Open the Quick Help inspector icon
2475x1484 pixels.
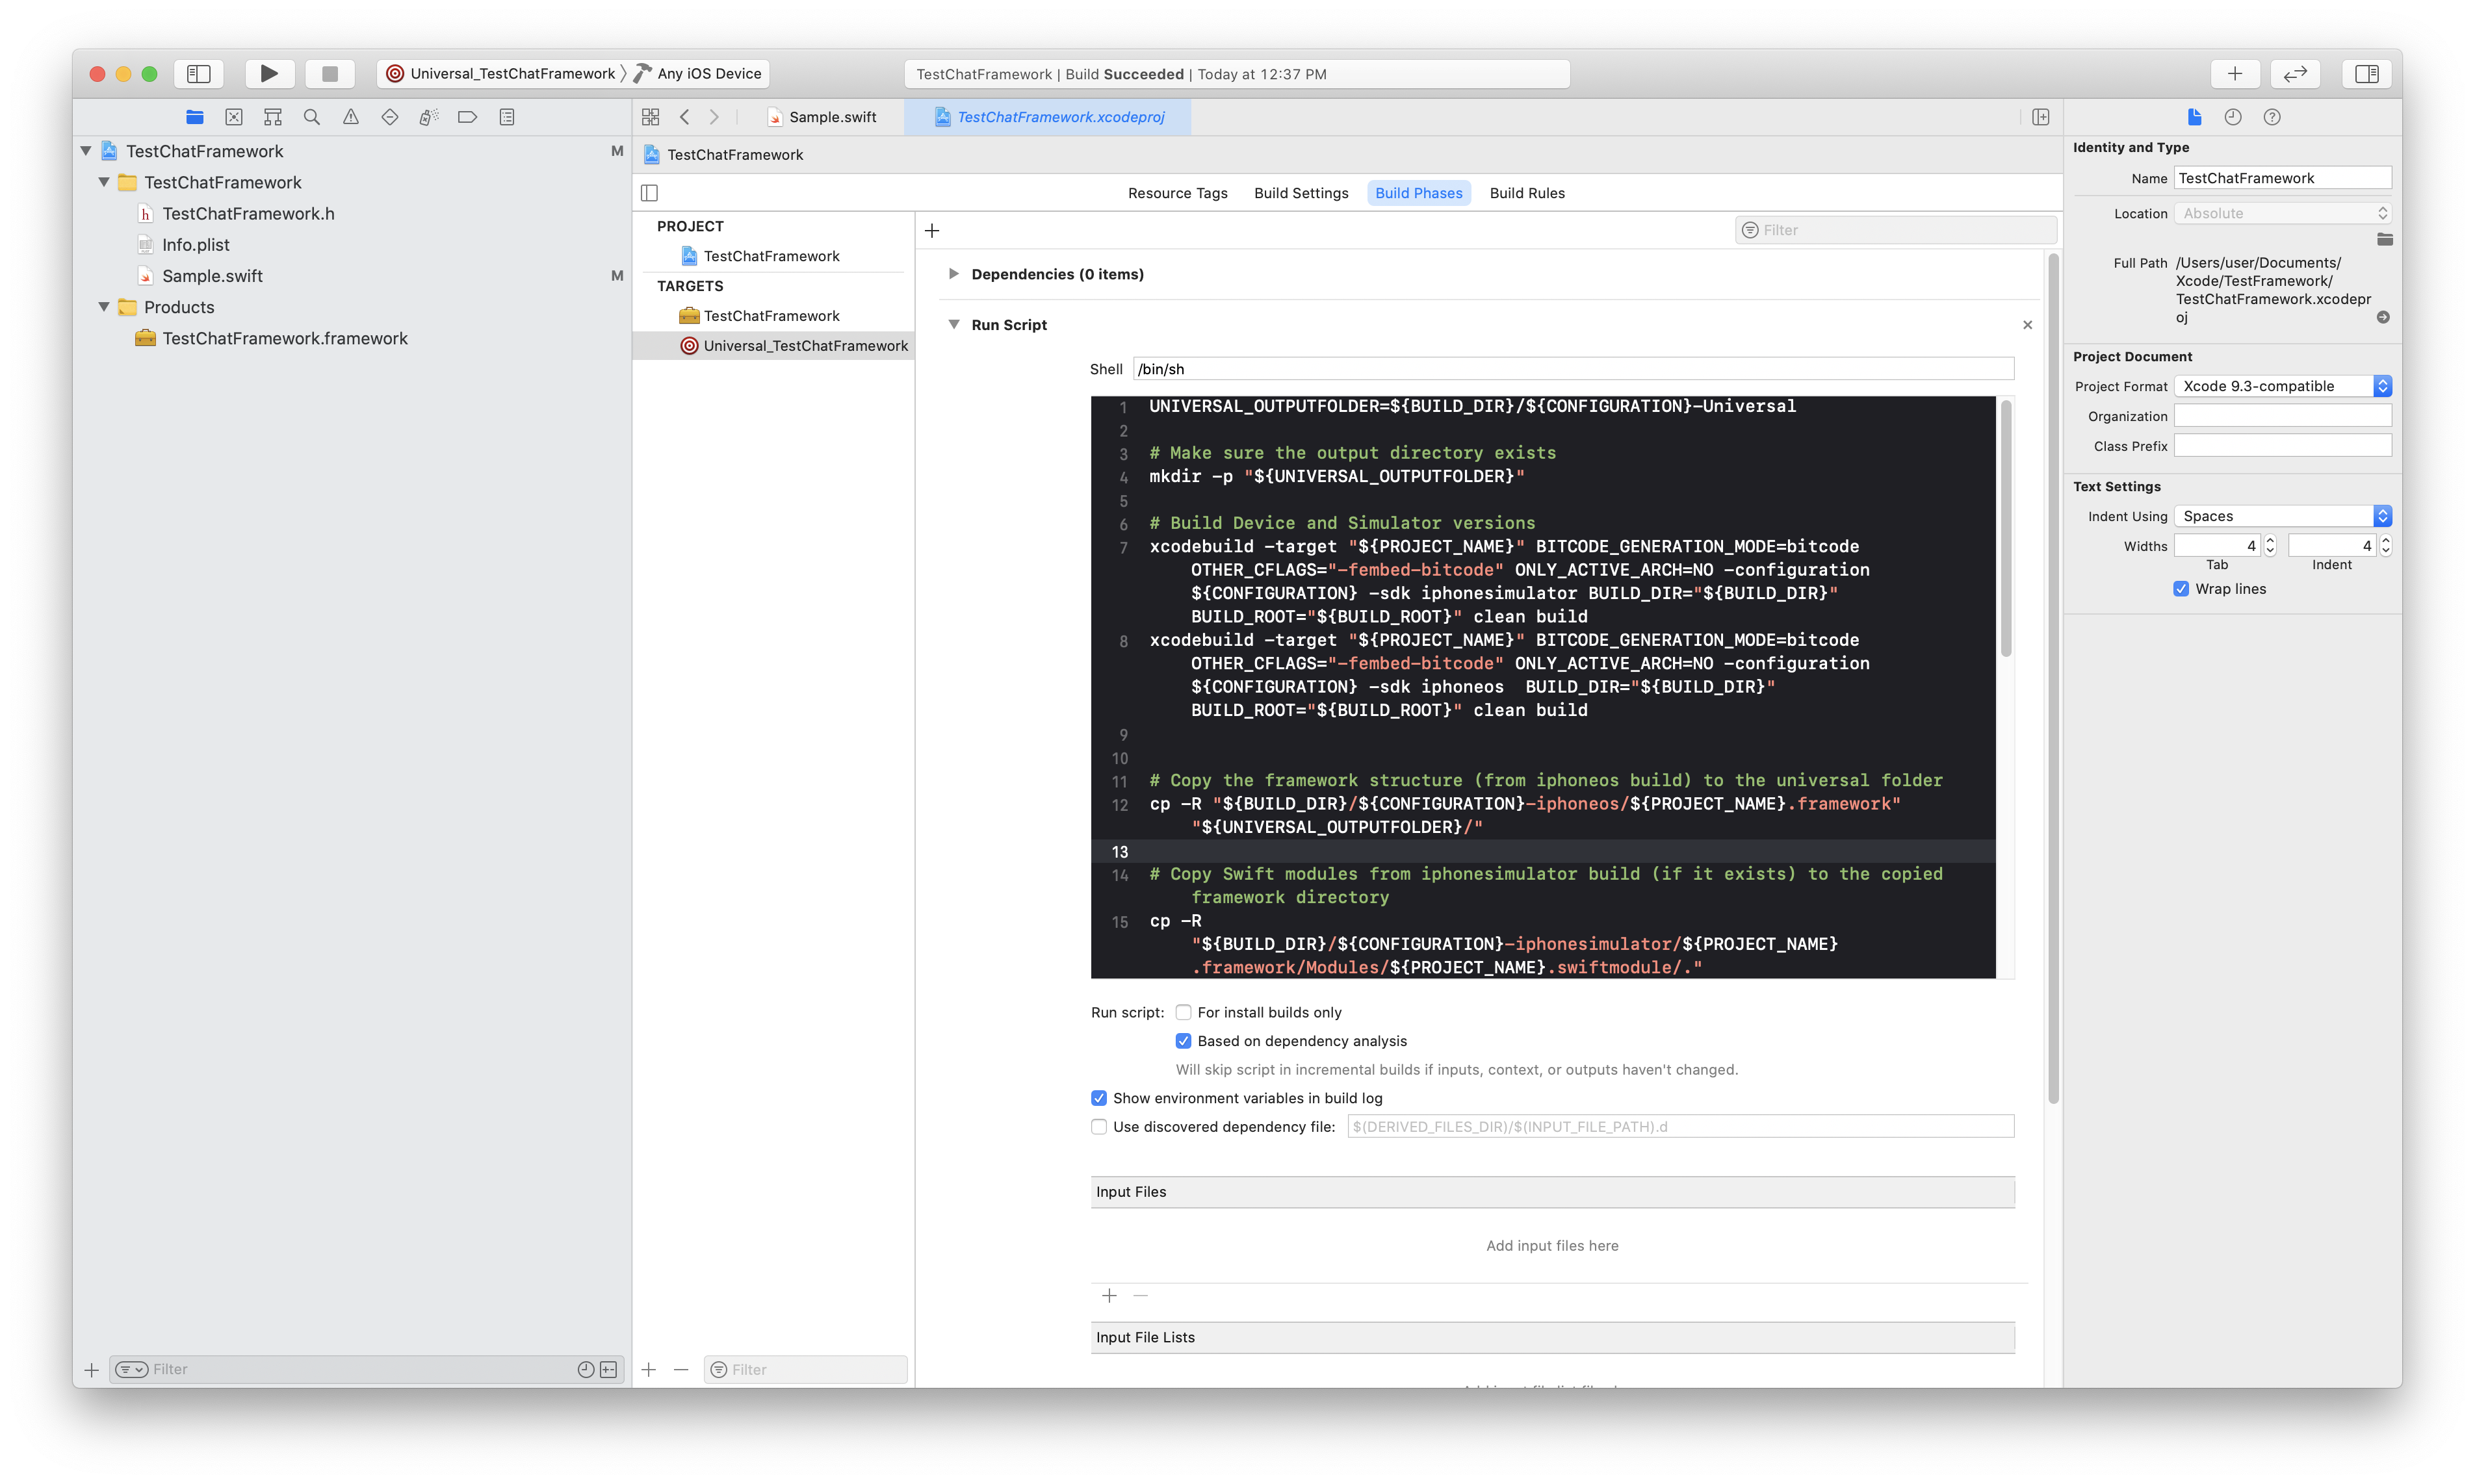pos(2272,117)
